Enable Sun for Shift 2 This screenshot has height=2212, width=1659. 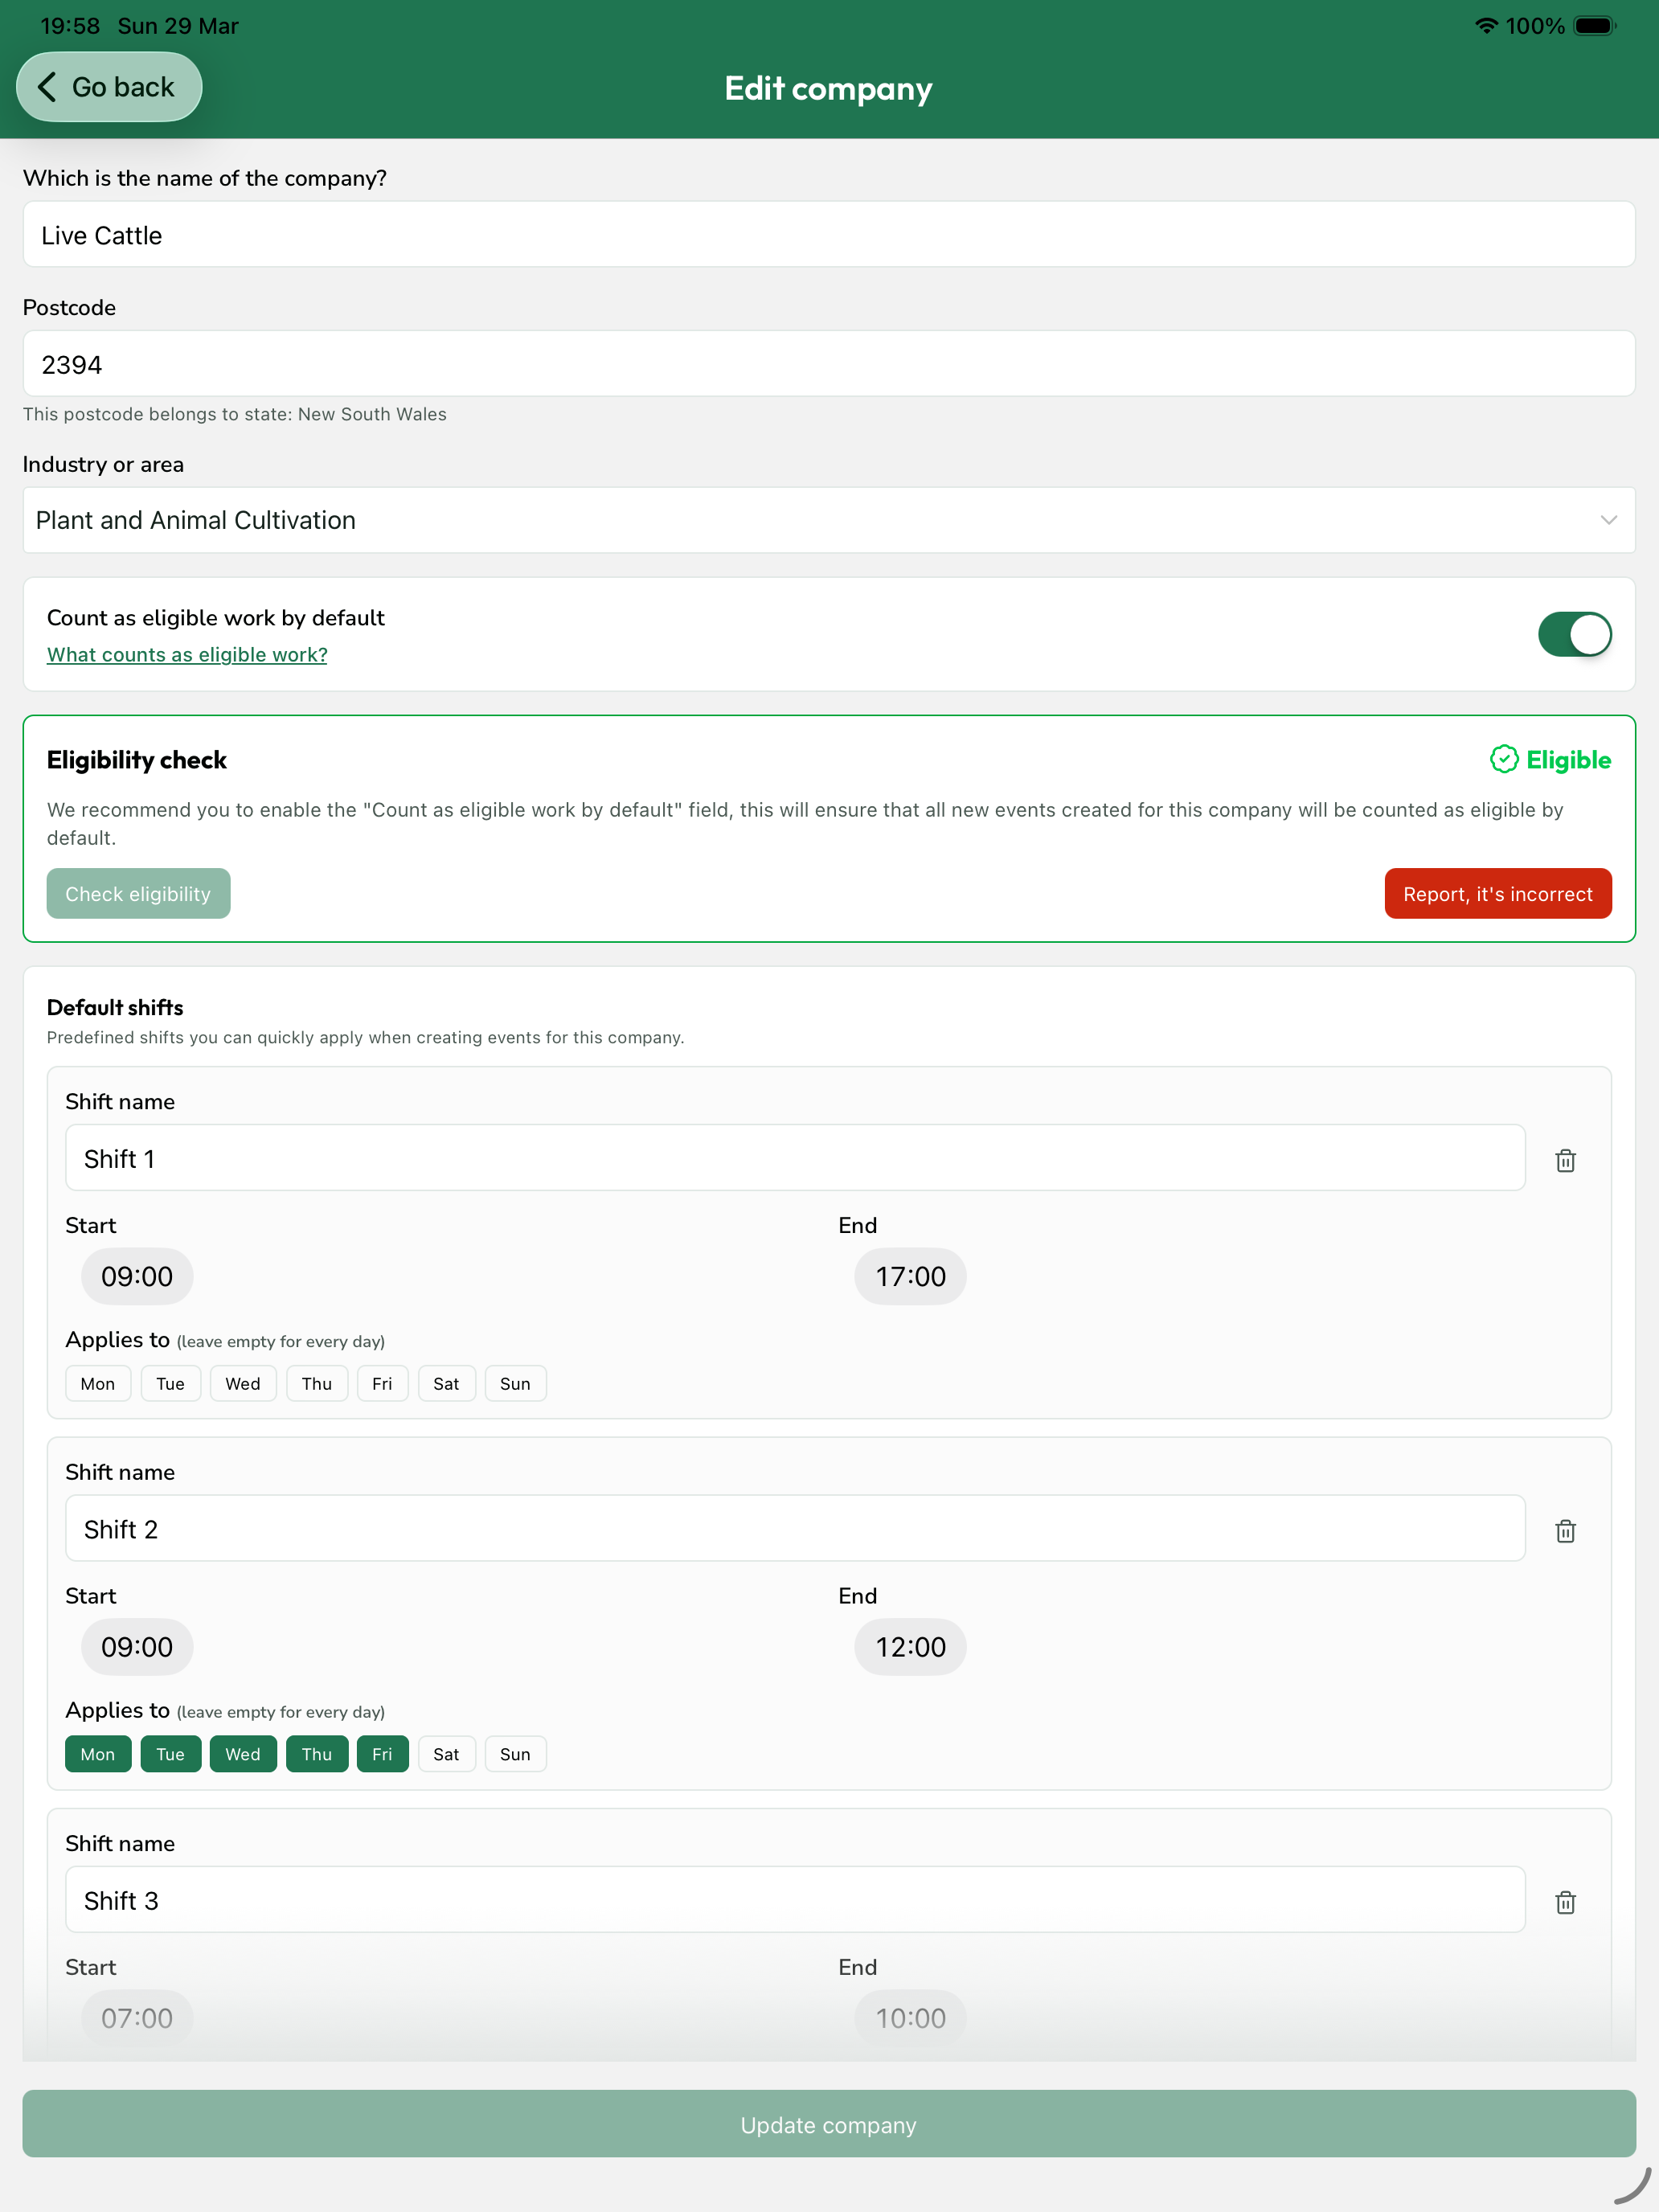tap(515, 1754)
